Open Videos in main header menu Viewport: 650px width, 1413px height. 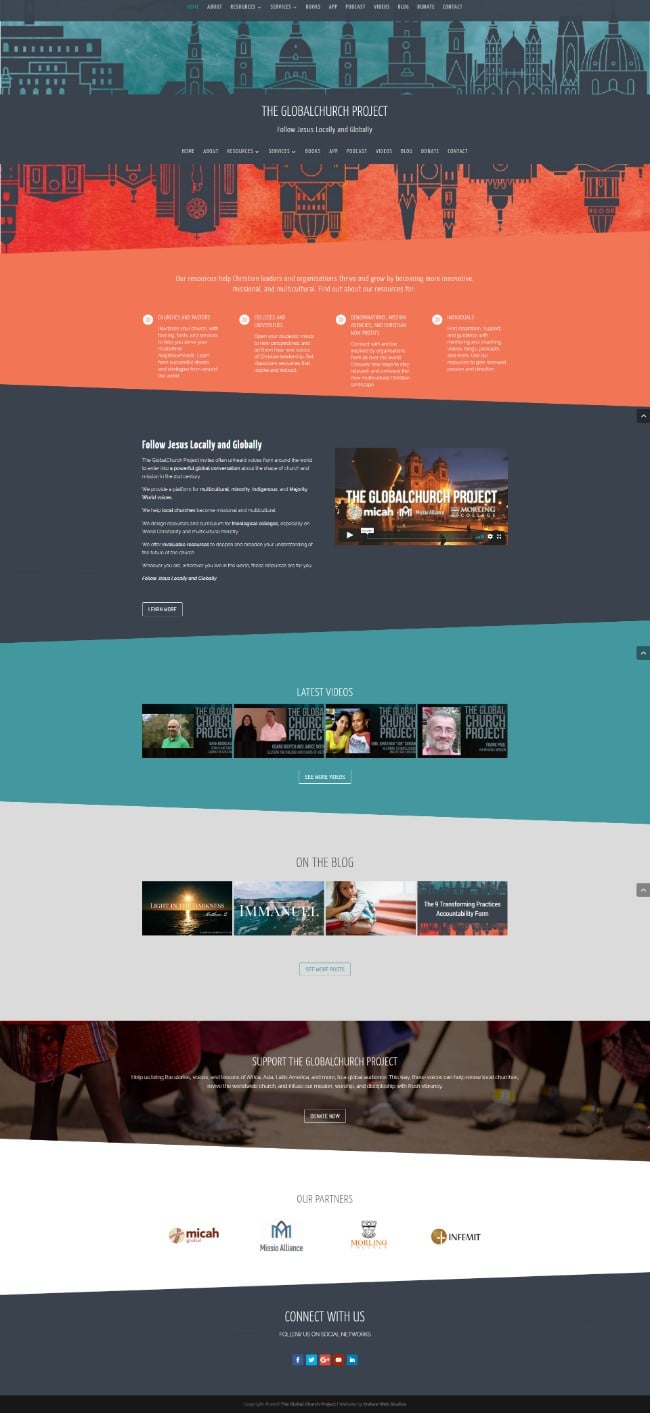click(384, 151)
